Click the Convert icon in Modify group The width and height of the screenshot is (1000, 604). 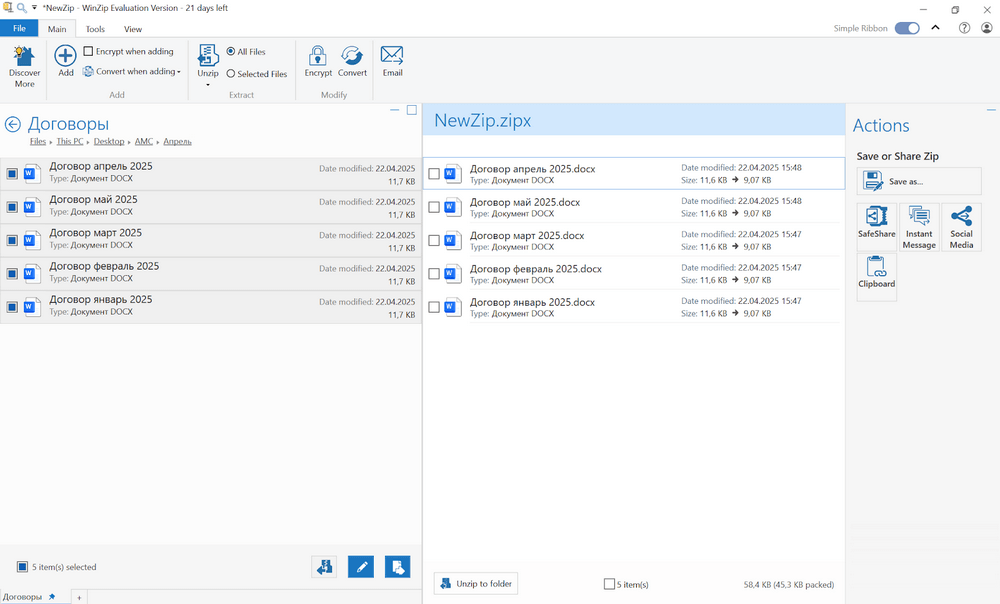(x=352, y=55)
